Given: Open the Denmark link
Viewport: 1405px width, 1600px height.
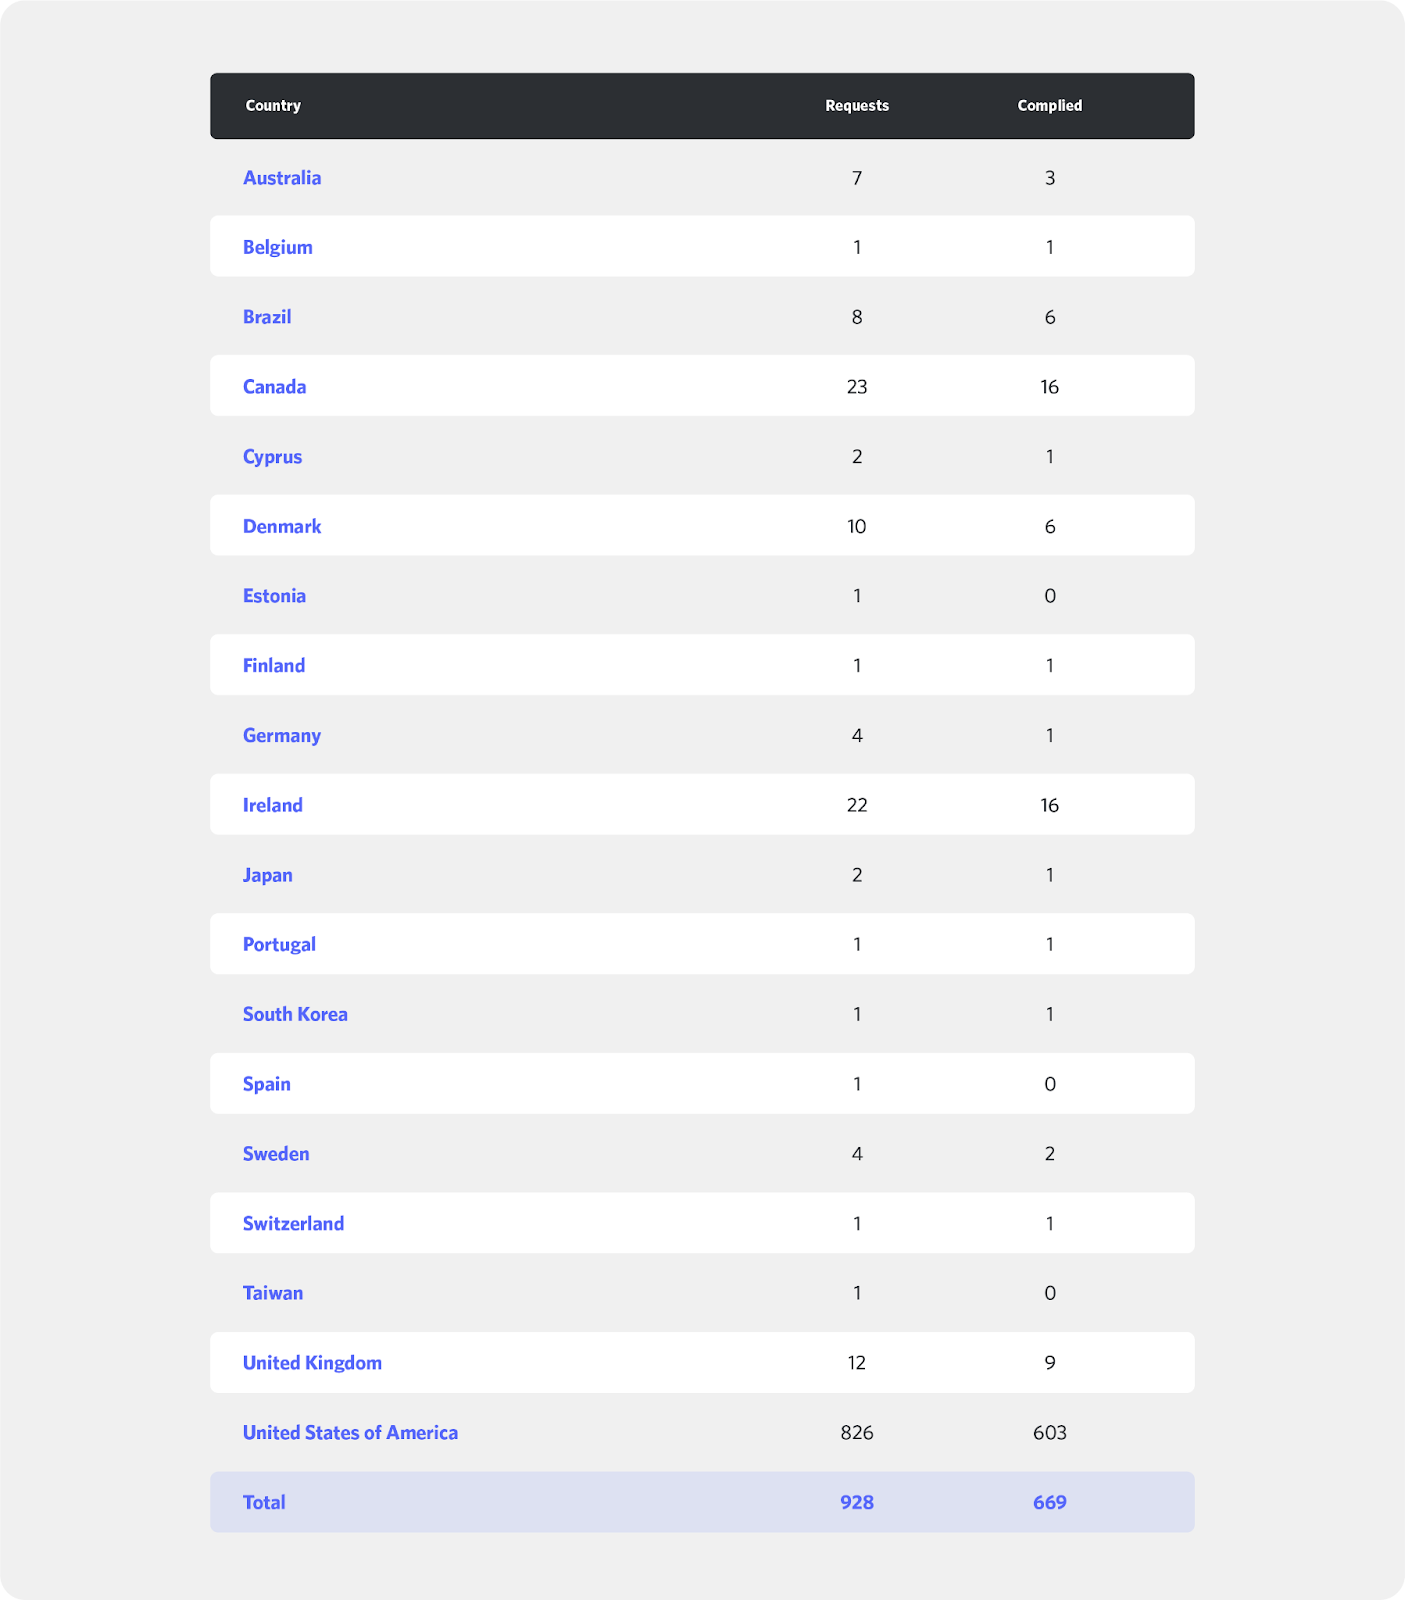Looking at the screenshot, I should (282, 526).
